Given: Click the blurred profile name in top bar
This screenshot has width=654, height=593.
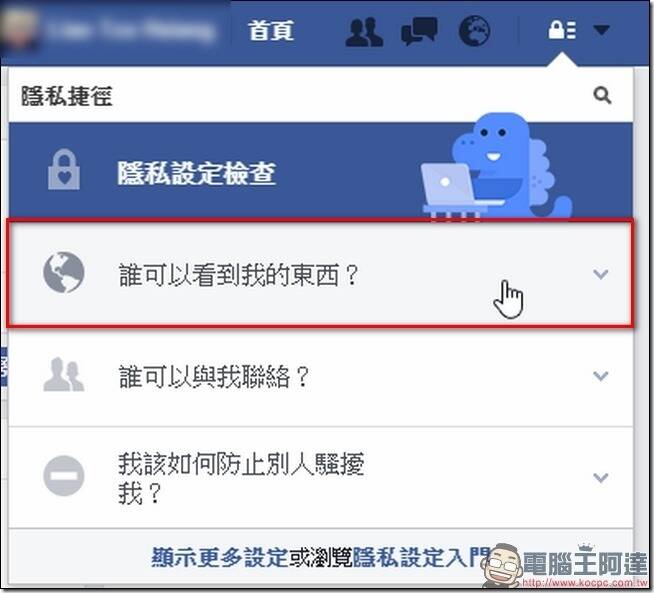Looking at the screenshot, I should click(131, 31).
